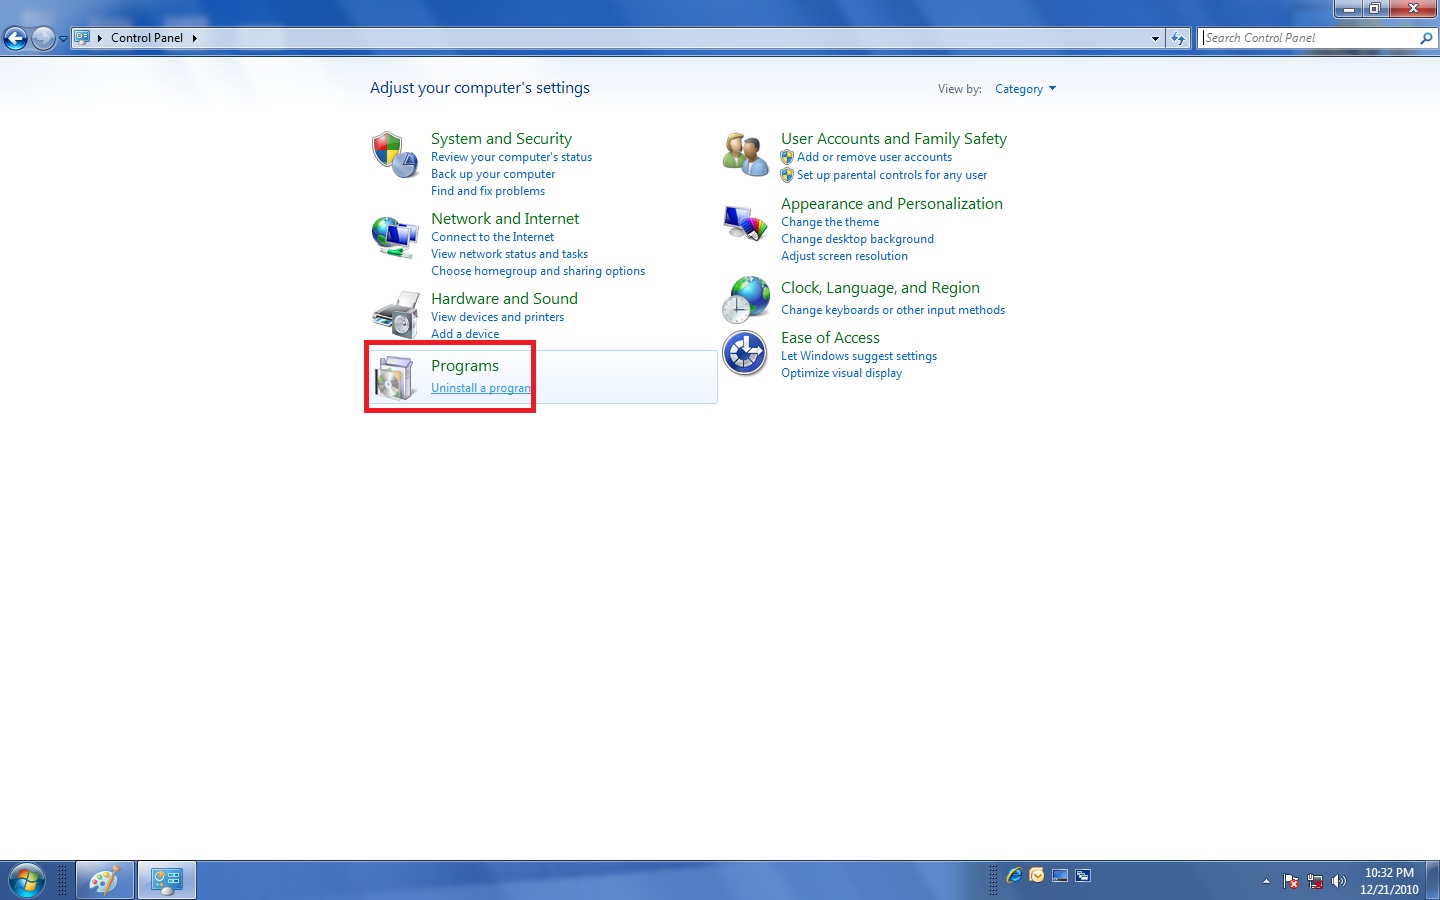
Task: Click Choose homegroup and sharing options
Action: tap(538, 271)
